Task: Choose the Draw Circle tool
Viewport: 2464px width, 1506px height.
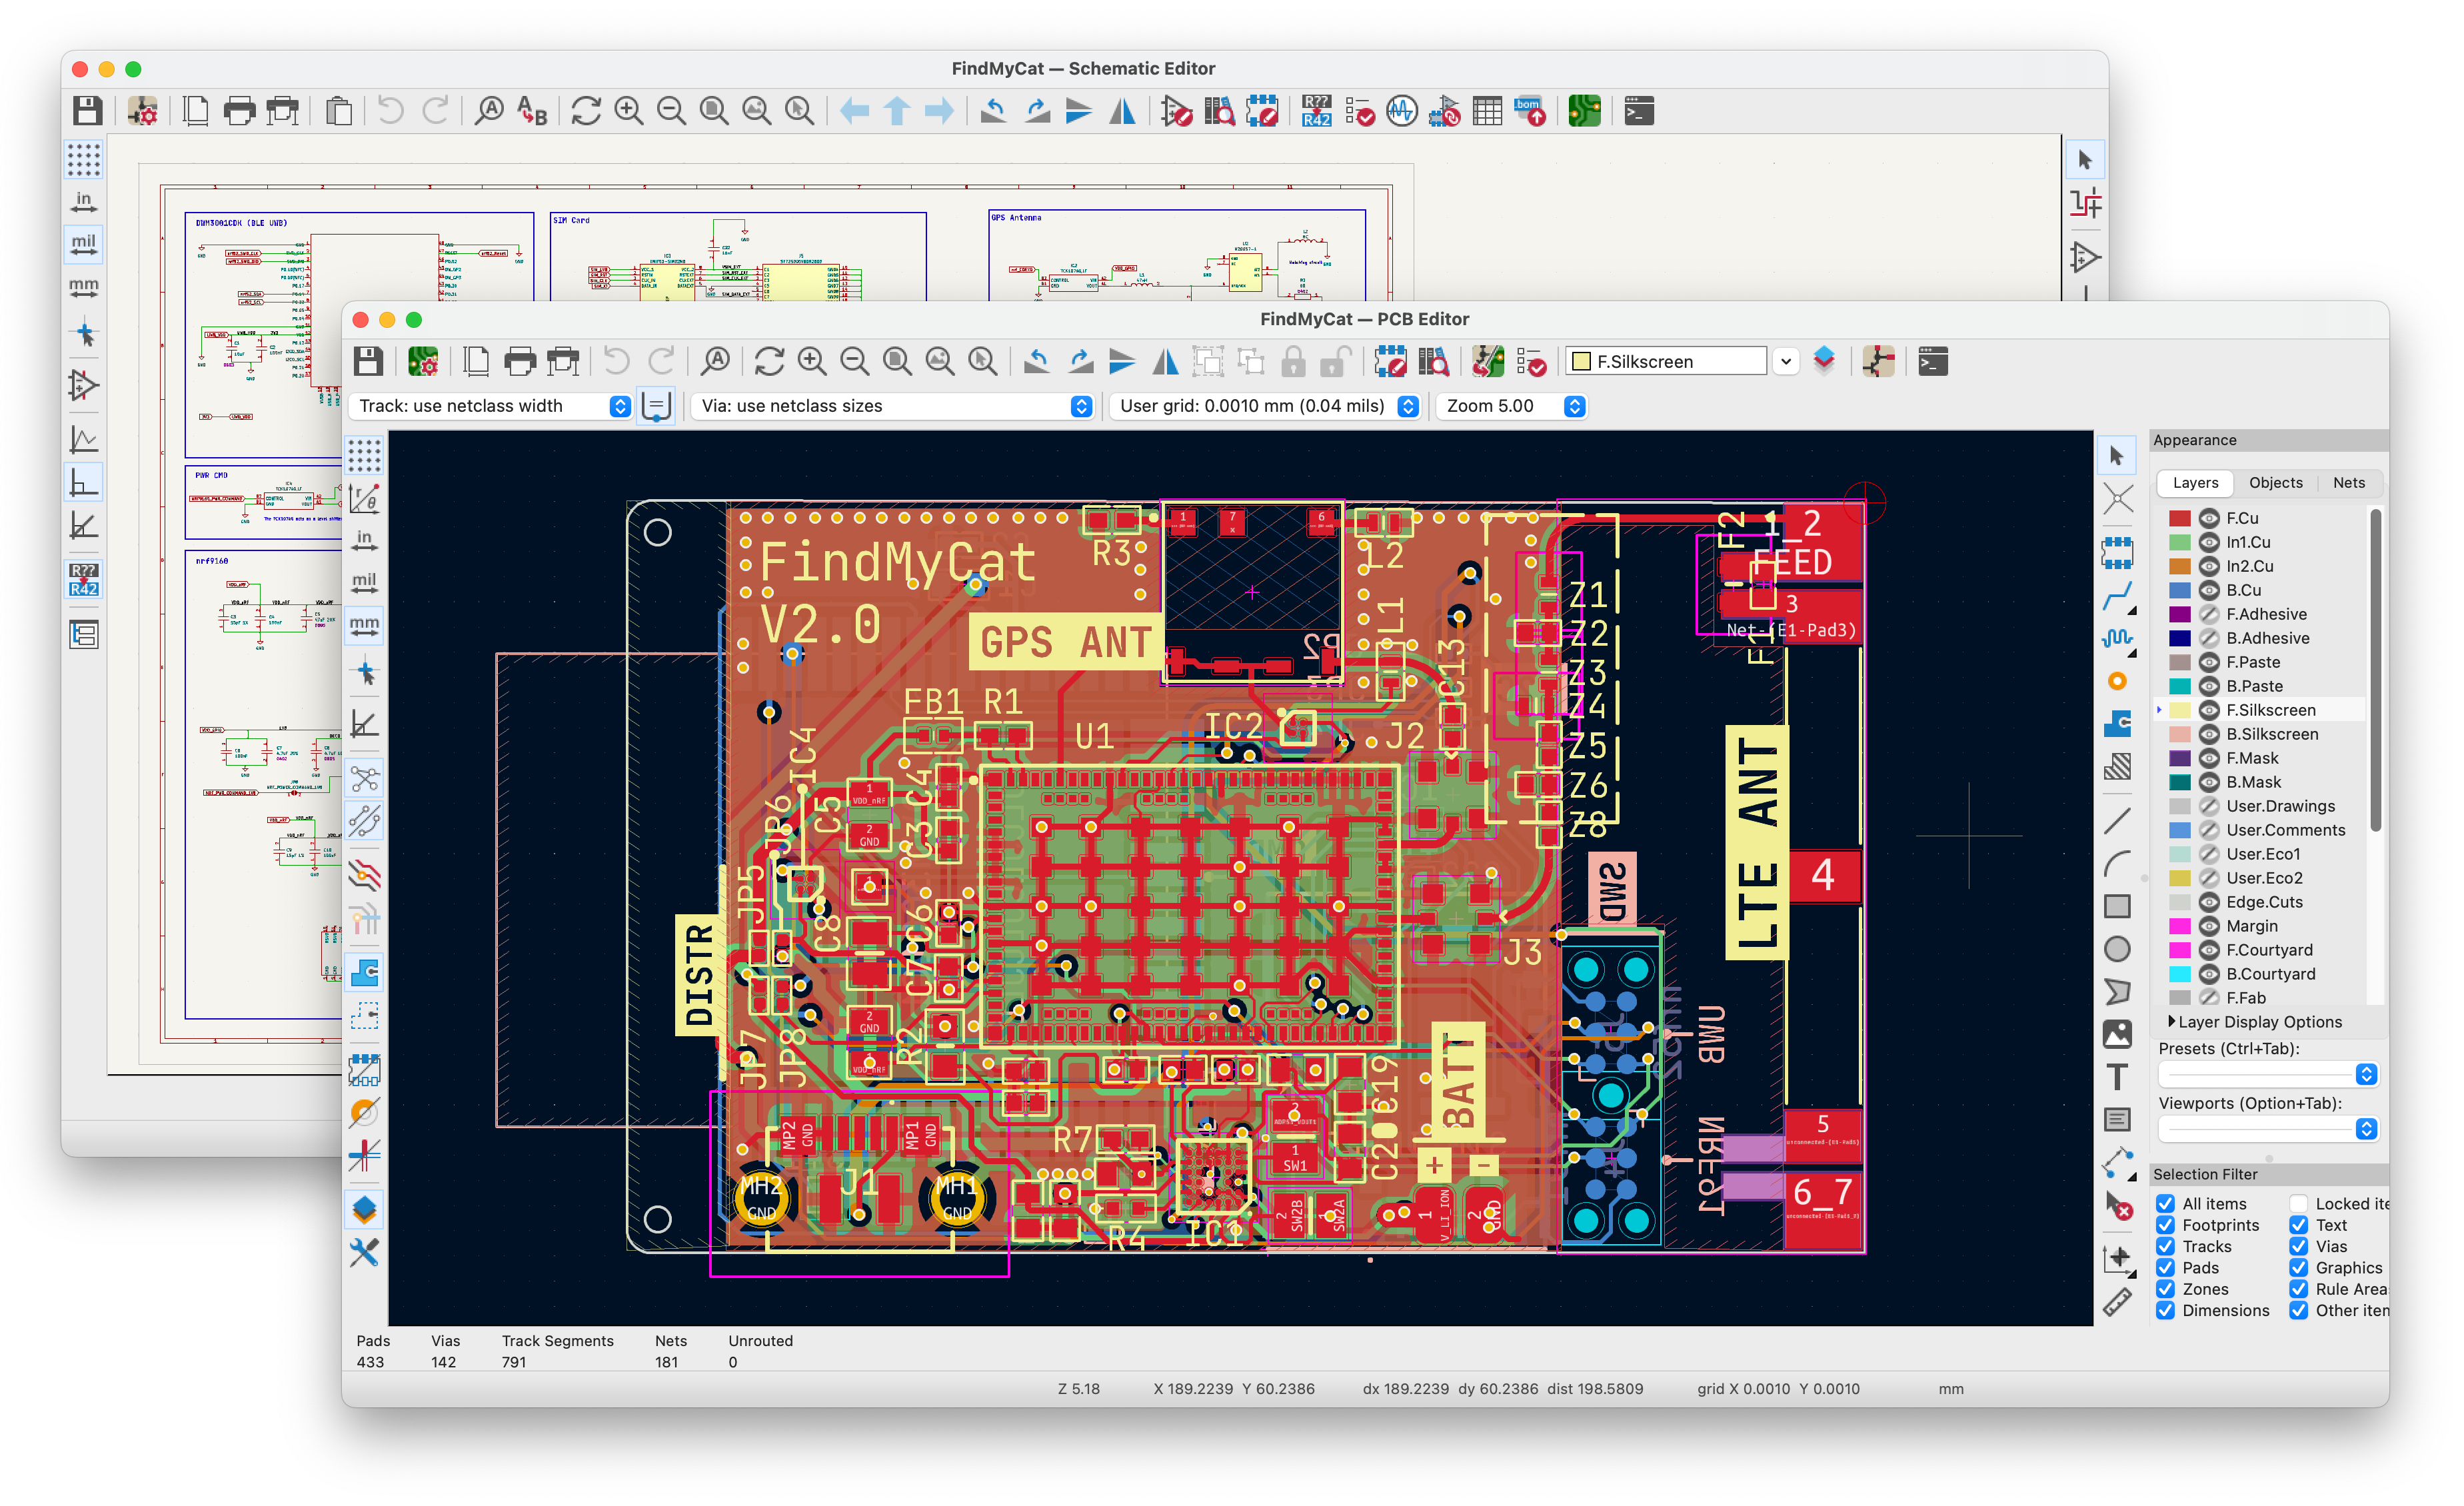Action: [x=2117, y=949]
